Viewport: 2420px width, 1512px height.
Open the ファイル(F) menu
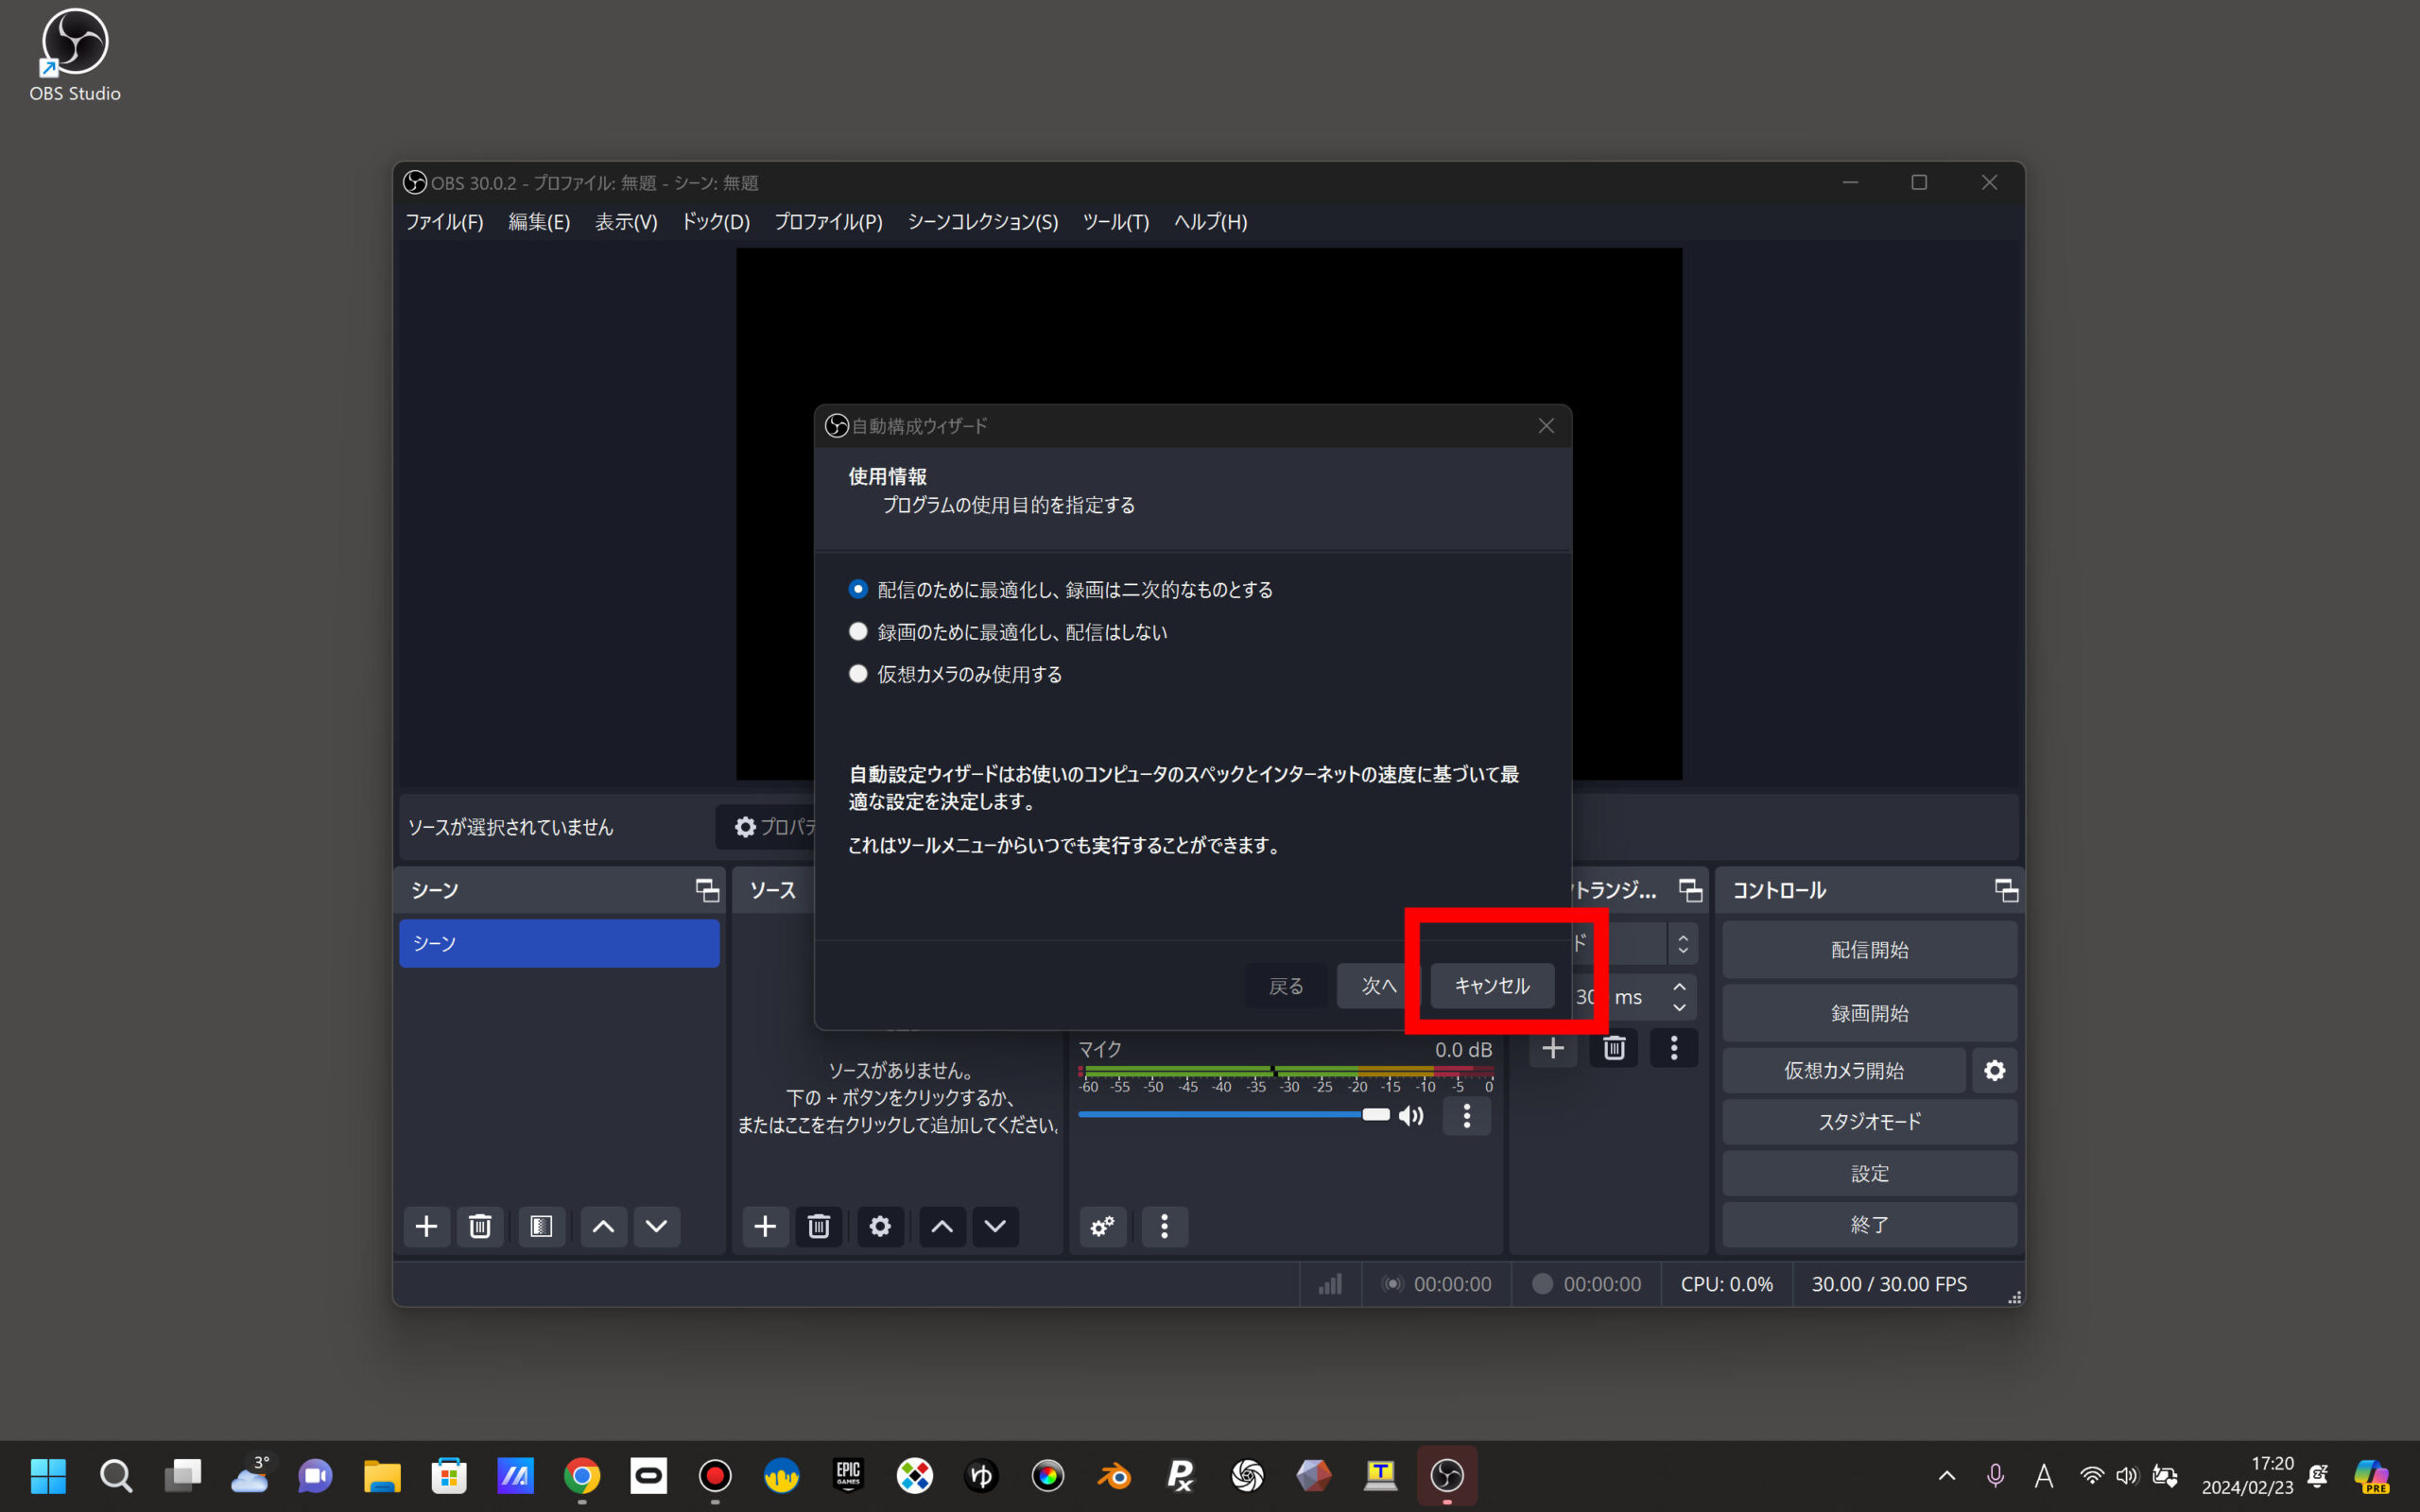tap(444, 222)
